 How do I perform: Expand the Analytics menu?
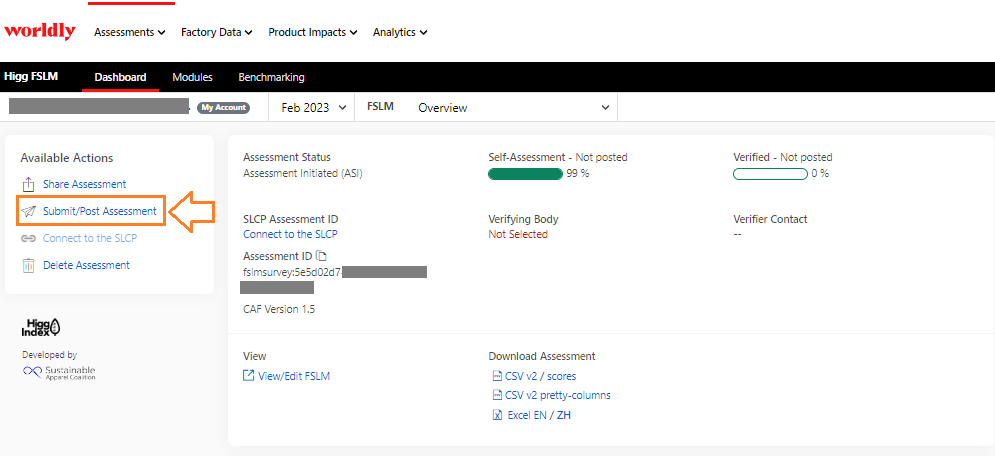point(400,32)
